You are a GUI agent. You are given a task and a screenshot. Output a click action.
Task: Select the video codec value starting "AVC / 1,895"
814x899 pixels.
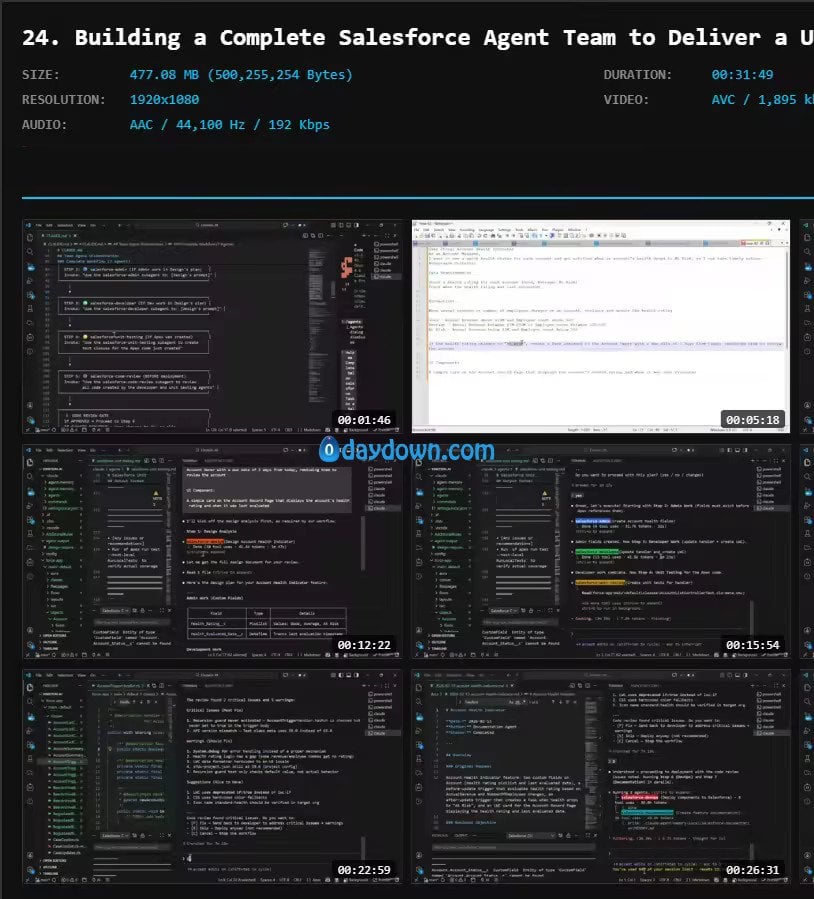(762, 100)
